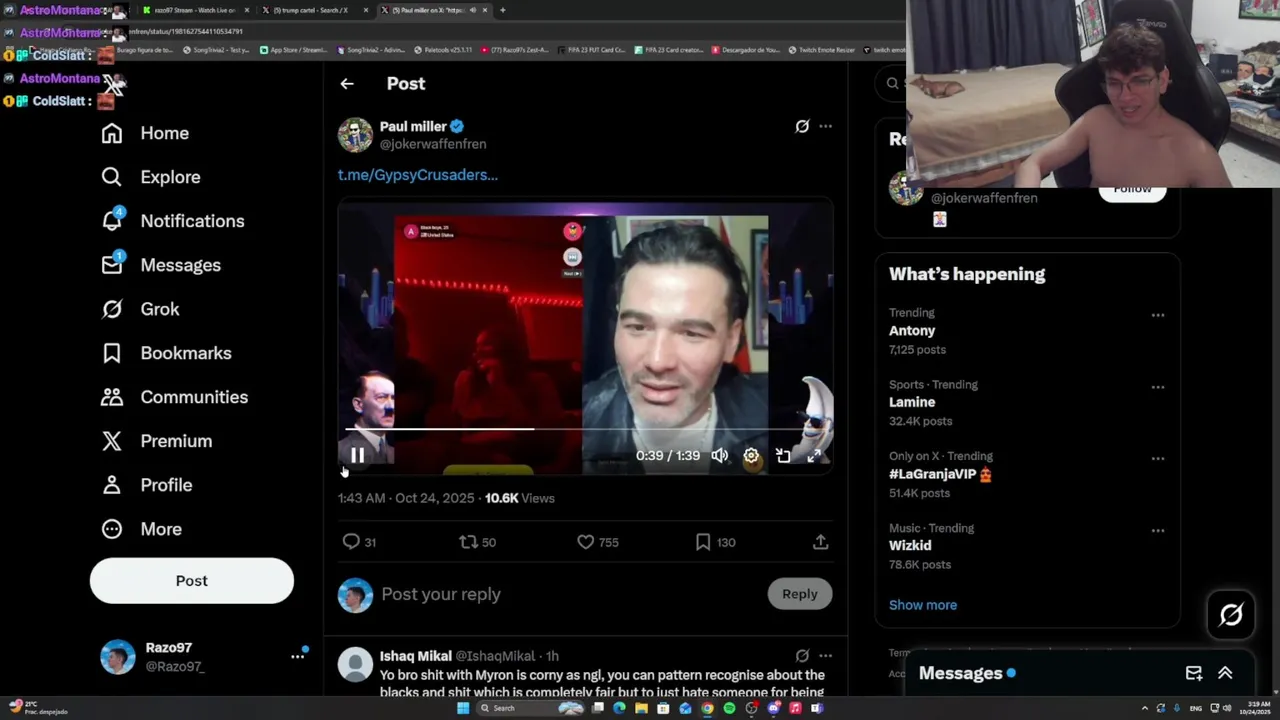Viewport: 1280px width, 720px height.
Task: Open Notifications bell in sidebar
Action: pos(172,221)
